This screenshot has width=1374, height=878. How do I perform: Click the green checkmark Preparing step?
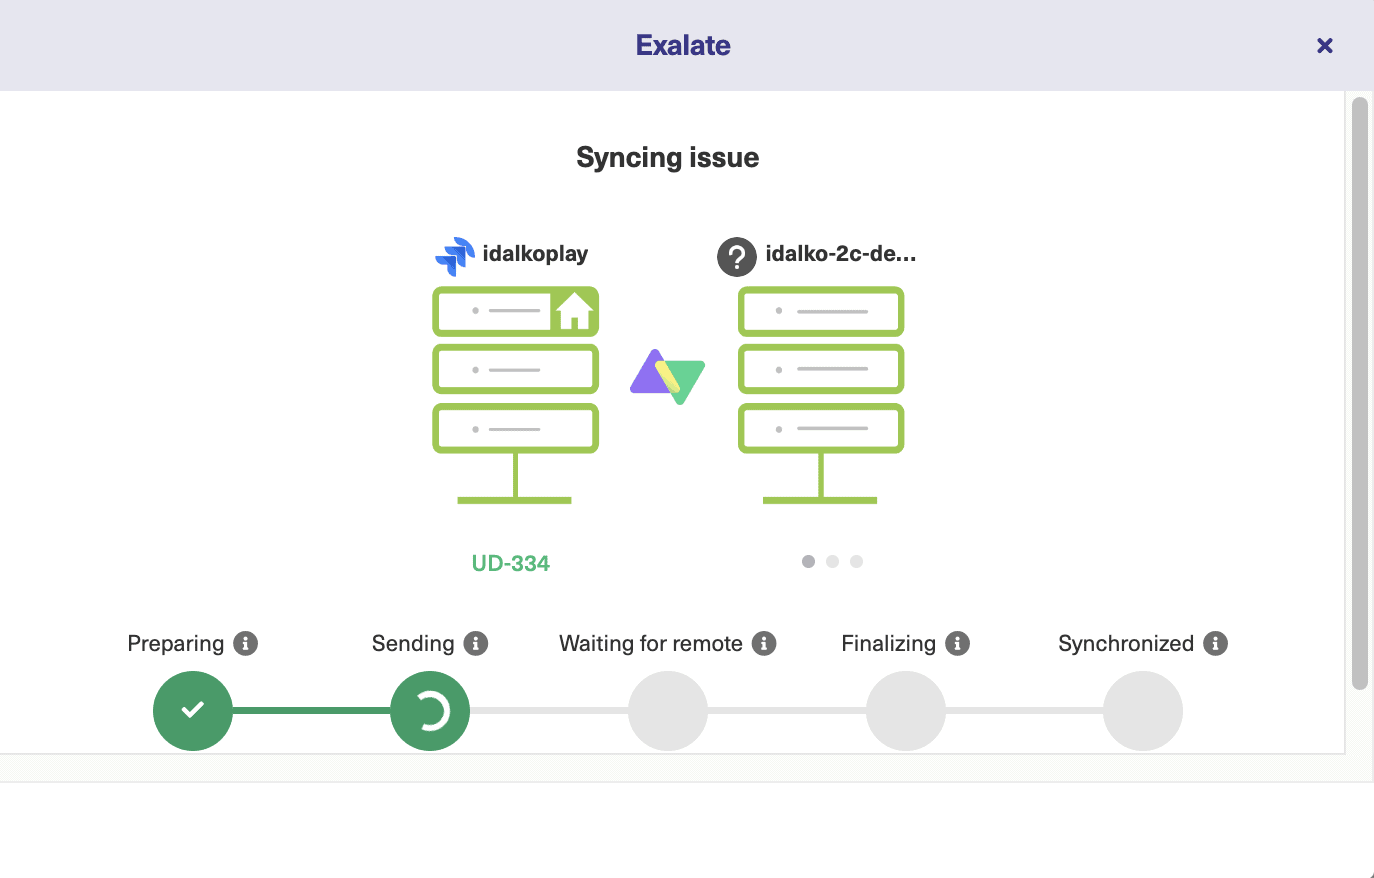pos(192,711)
